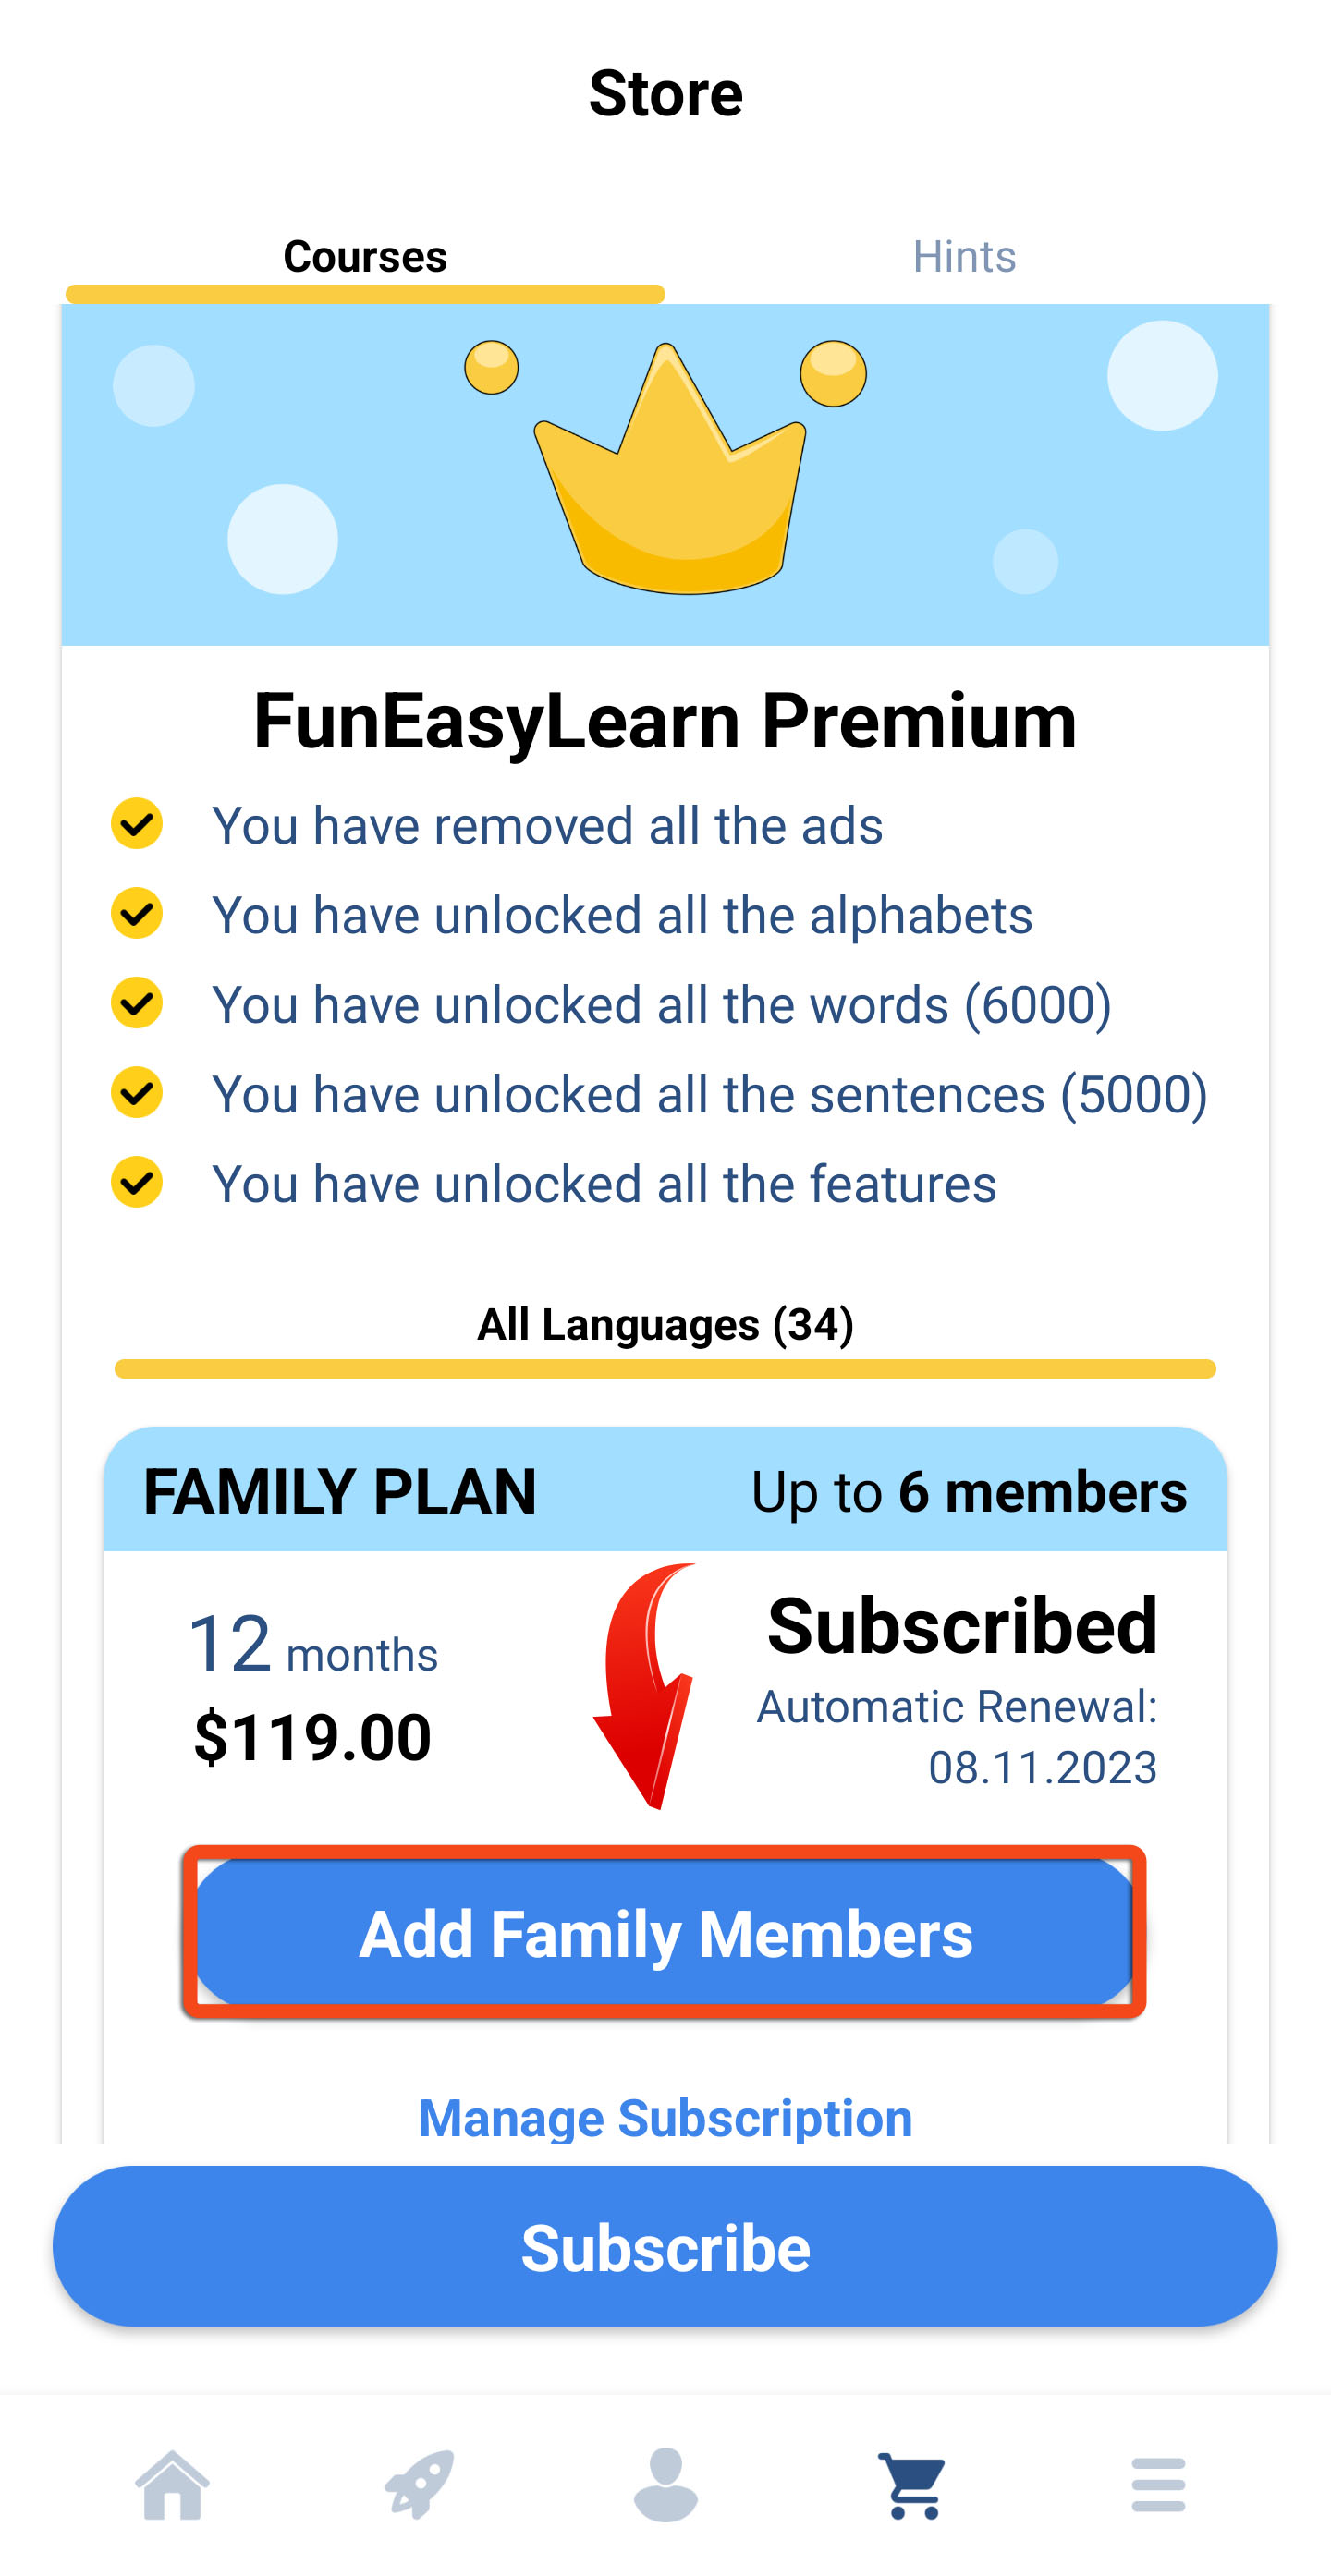Open the hamburger menu icon

coord(1158,2485)
